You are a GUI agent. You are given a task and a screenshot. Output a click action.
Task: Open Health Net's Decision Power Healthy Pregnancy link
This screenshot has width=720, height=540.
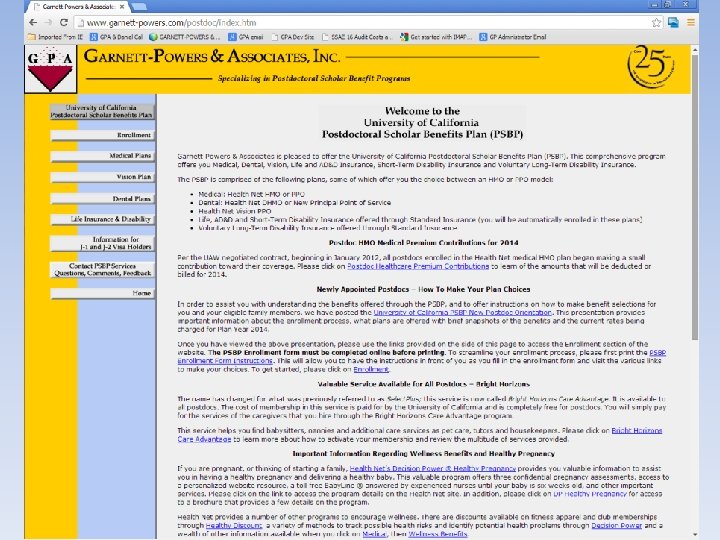coord(433,468)
